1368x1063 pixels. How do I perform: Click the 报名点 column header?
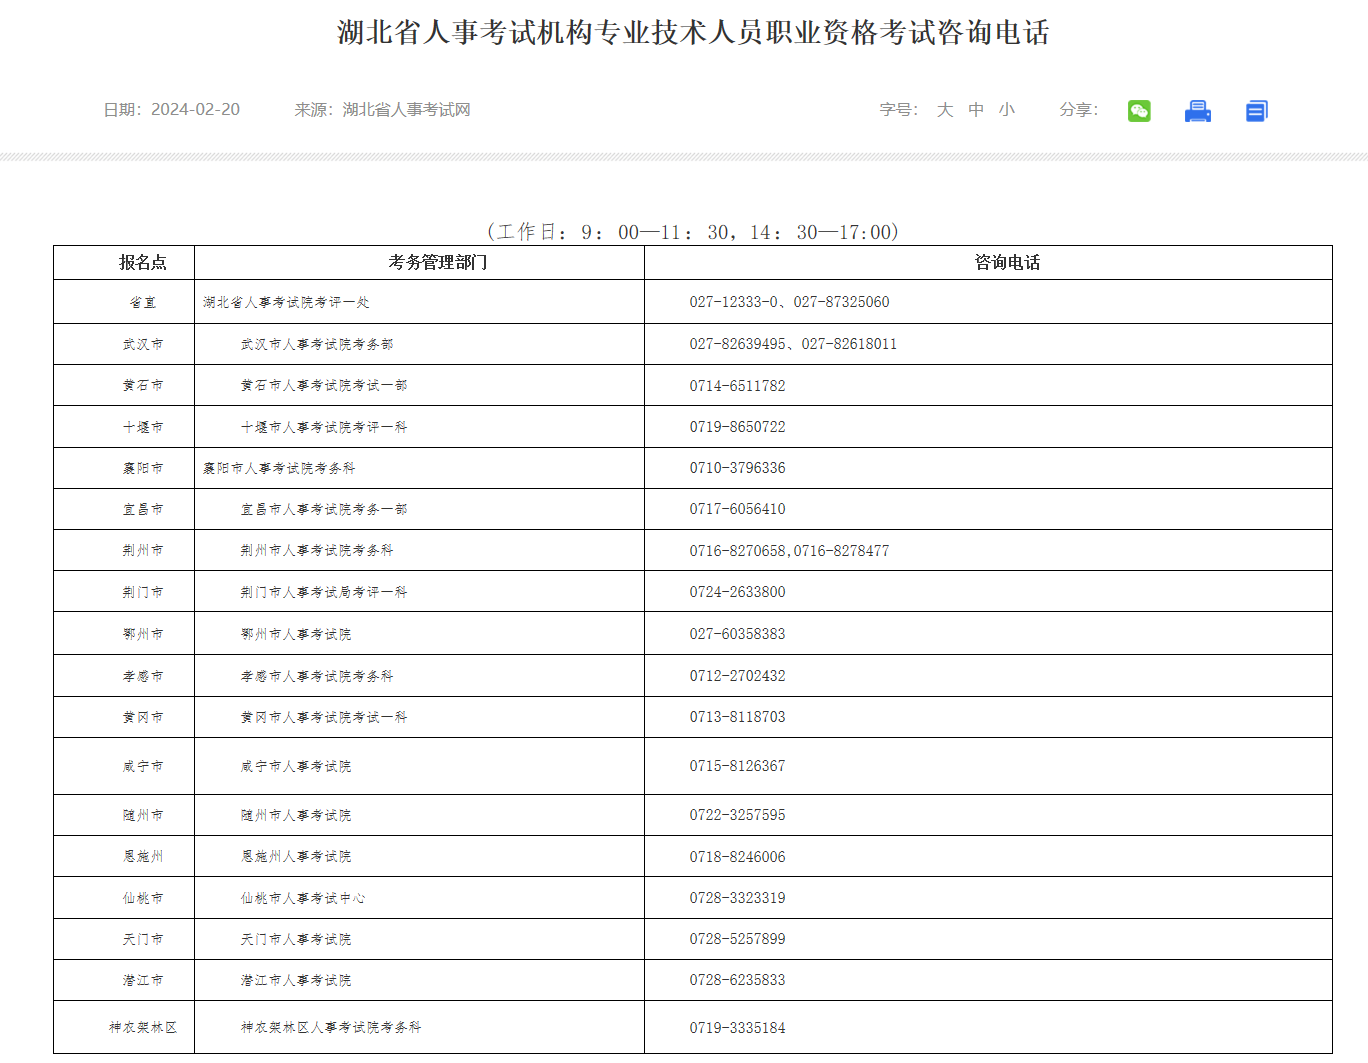coord(143,263)
